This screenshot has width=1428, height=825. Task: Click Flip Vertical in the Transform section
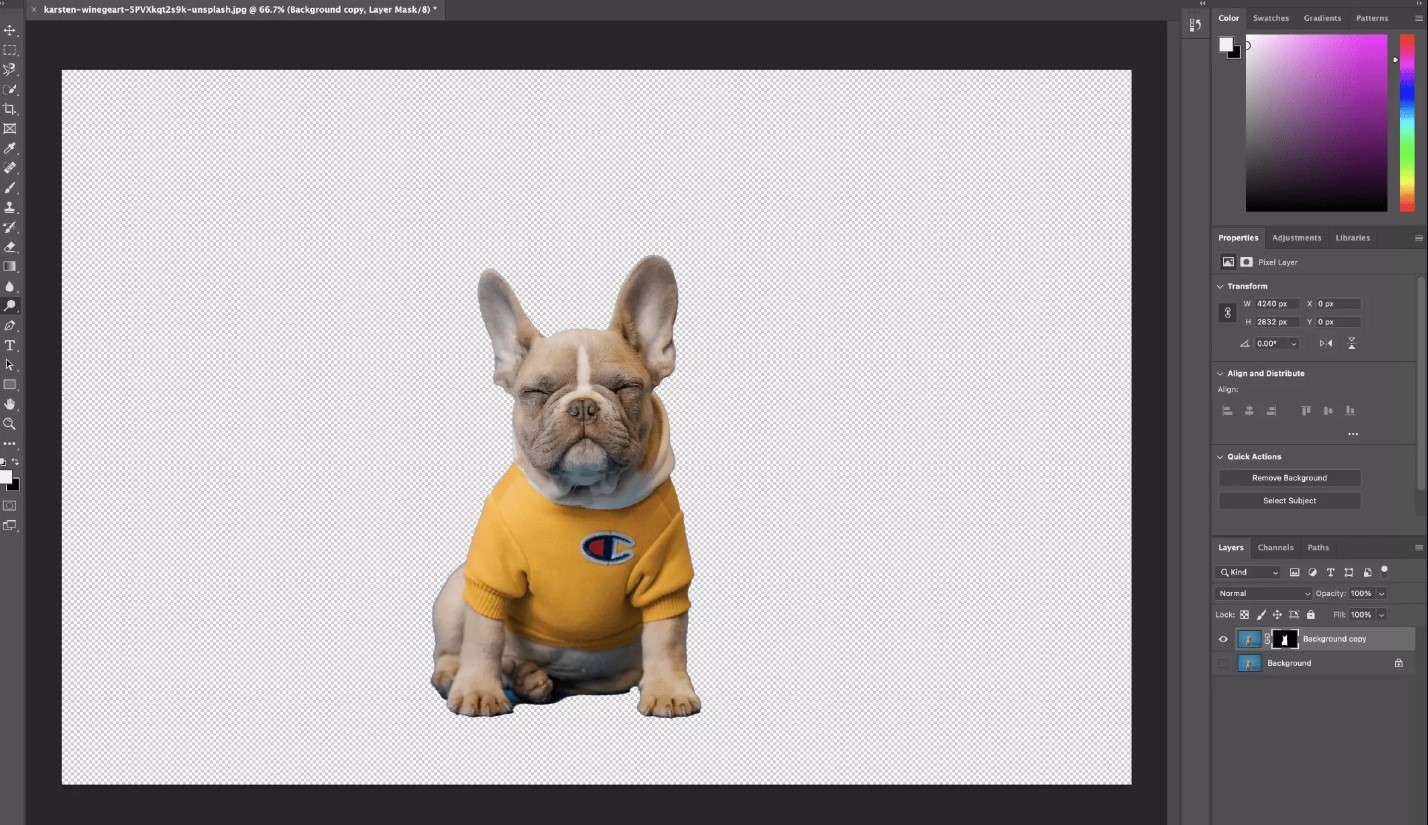click(x=1352, y=343)
